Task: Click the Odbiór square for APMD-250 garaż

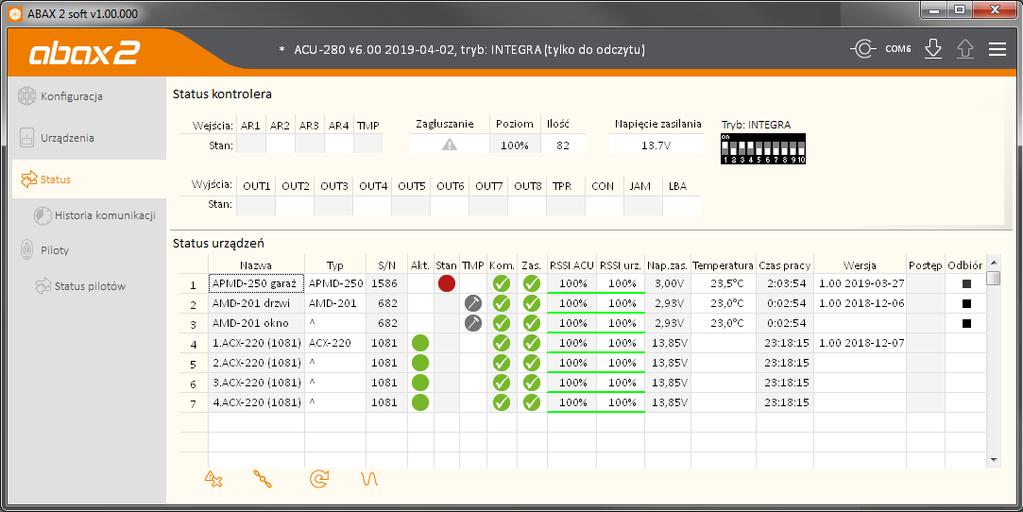Action: click(966, 284)
